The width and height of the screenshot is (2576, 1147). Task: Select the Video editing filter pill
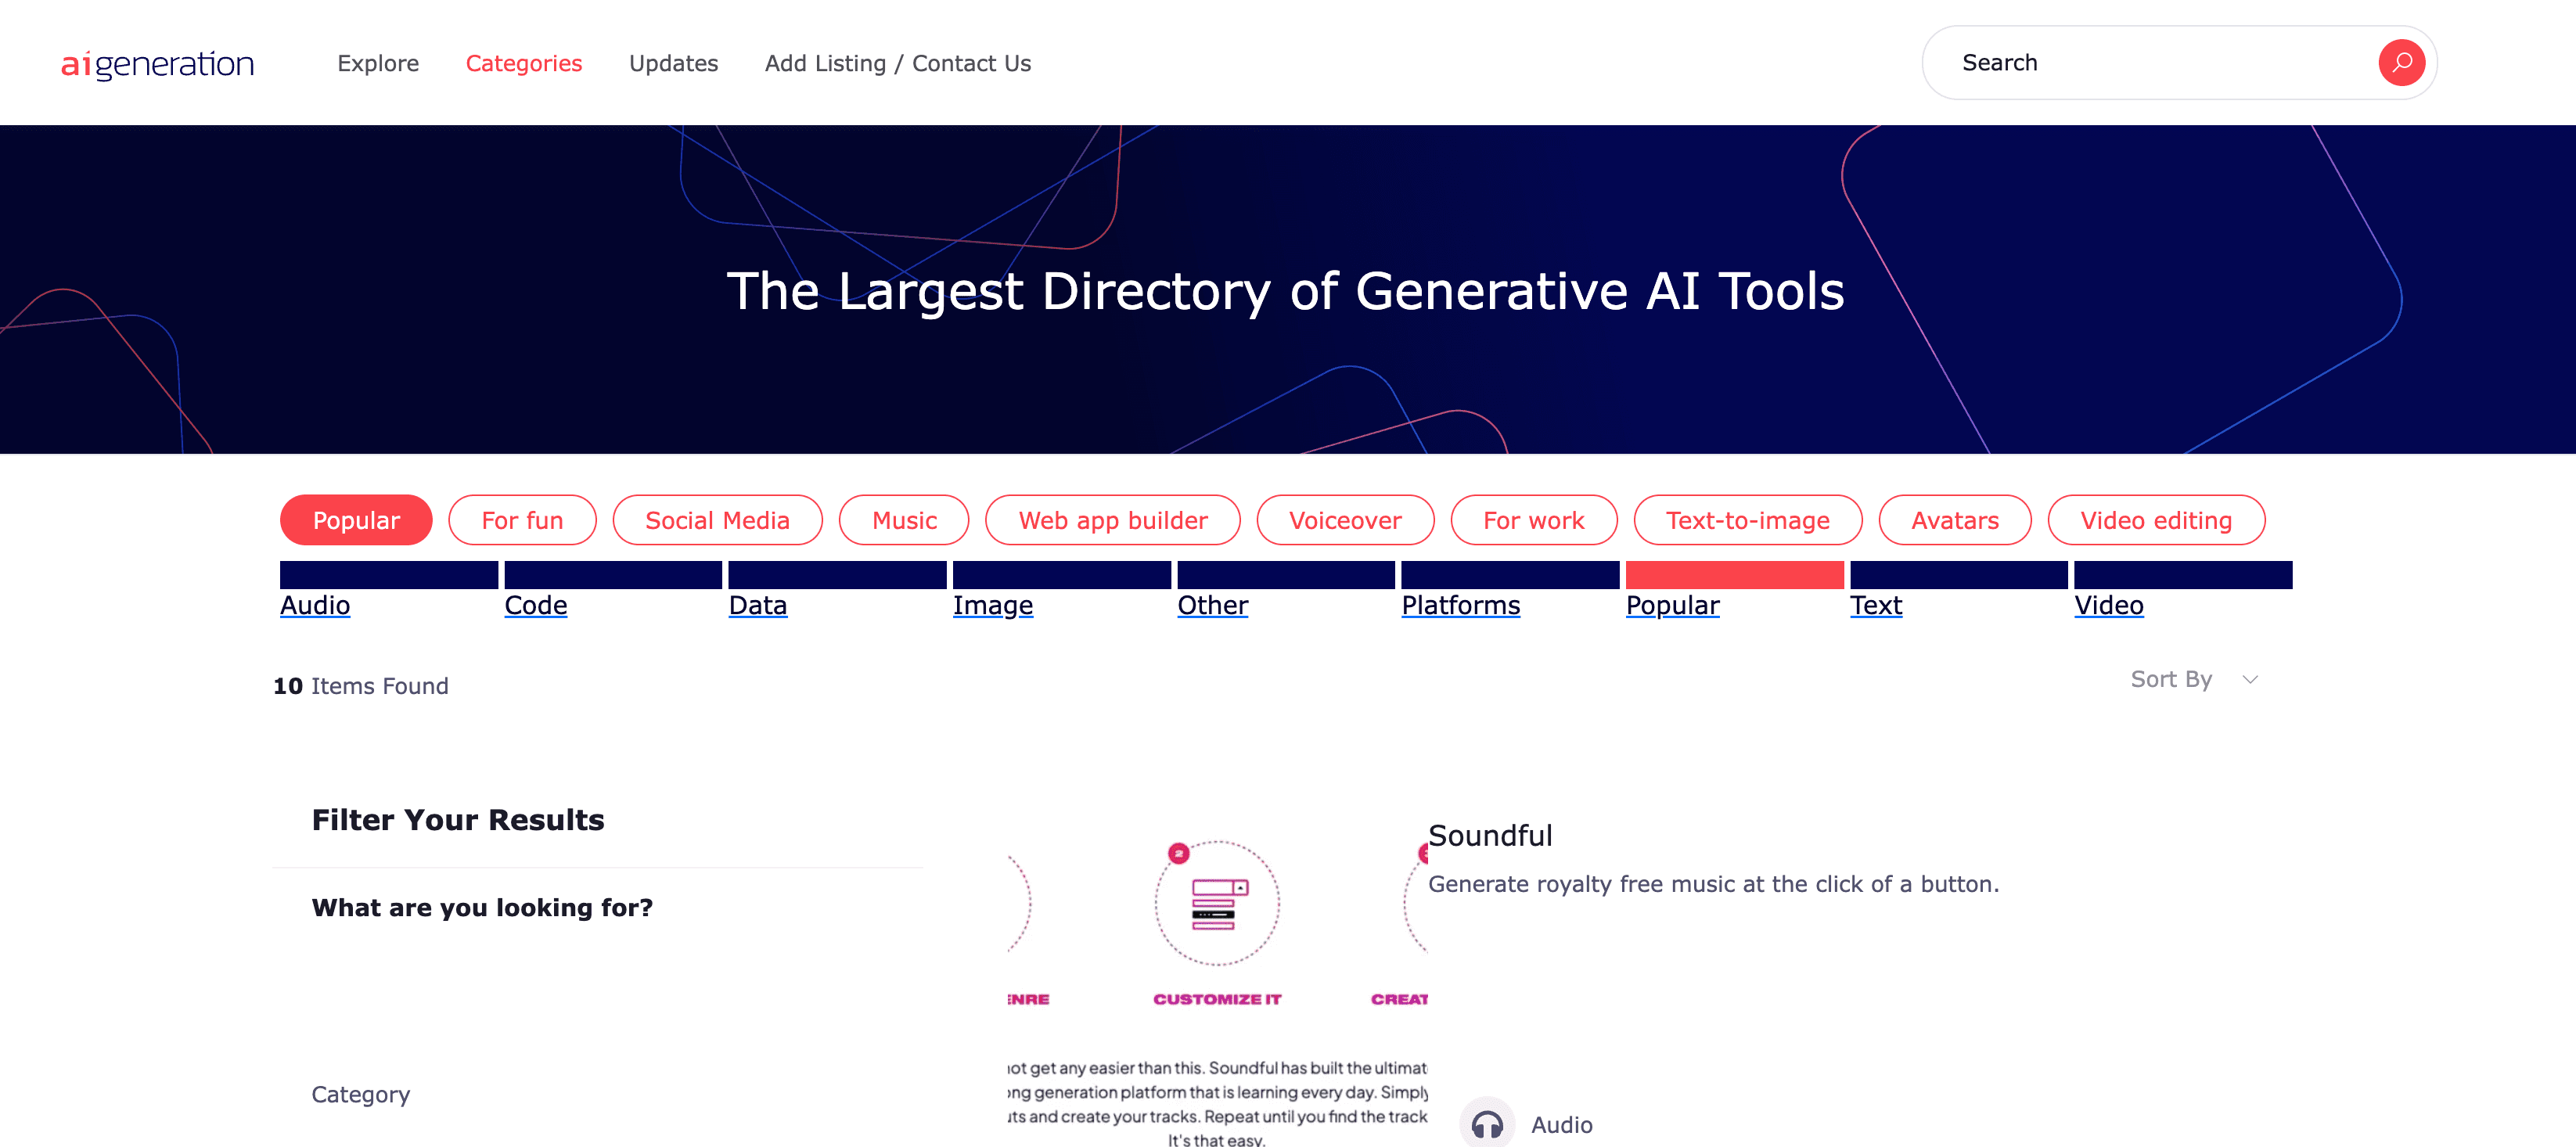click(x=2156, y=520)
